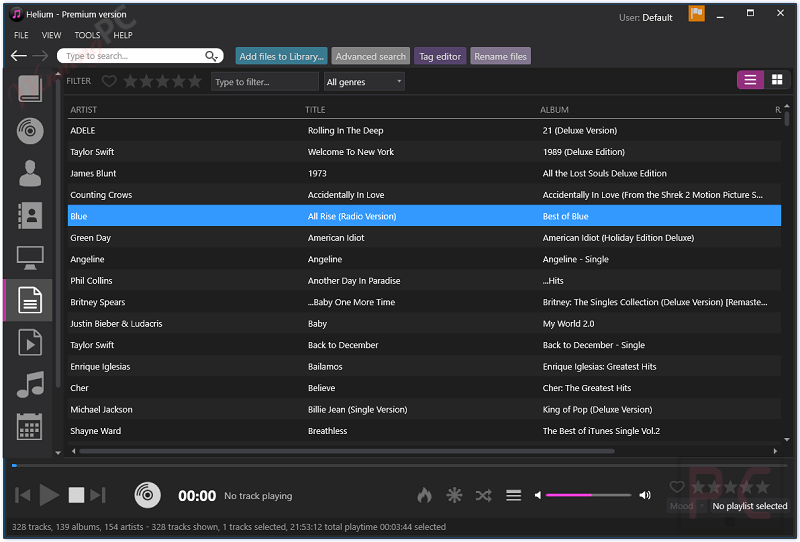800x542 pixels.
Task: Mute using the left speaker icon
Action: (x=538, y=495)
